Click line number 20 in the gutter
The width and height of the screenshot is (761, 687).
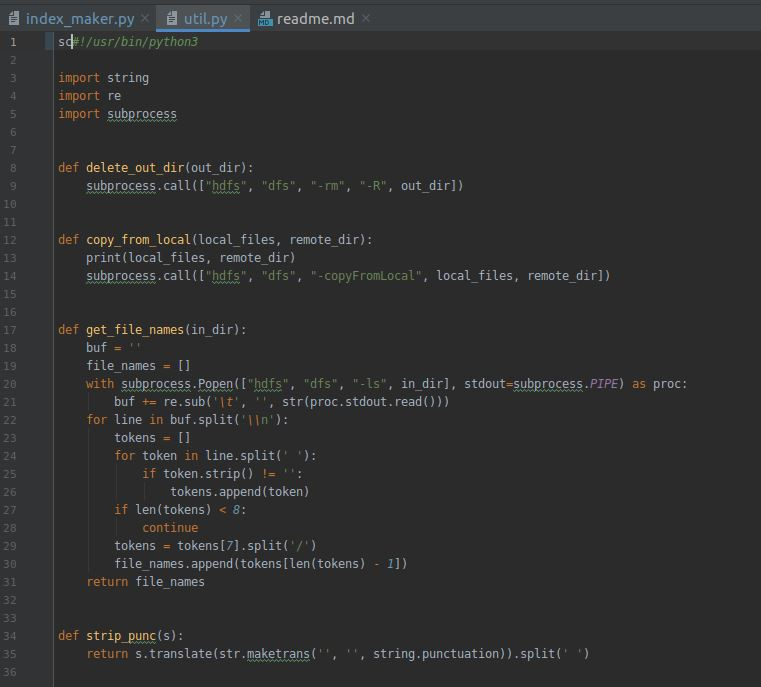10,384
